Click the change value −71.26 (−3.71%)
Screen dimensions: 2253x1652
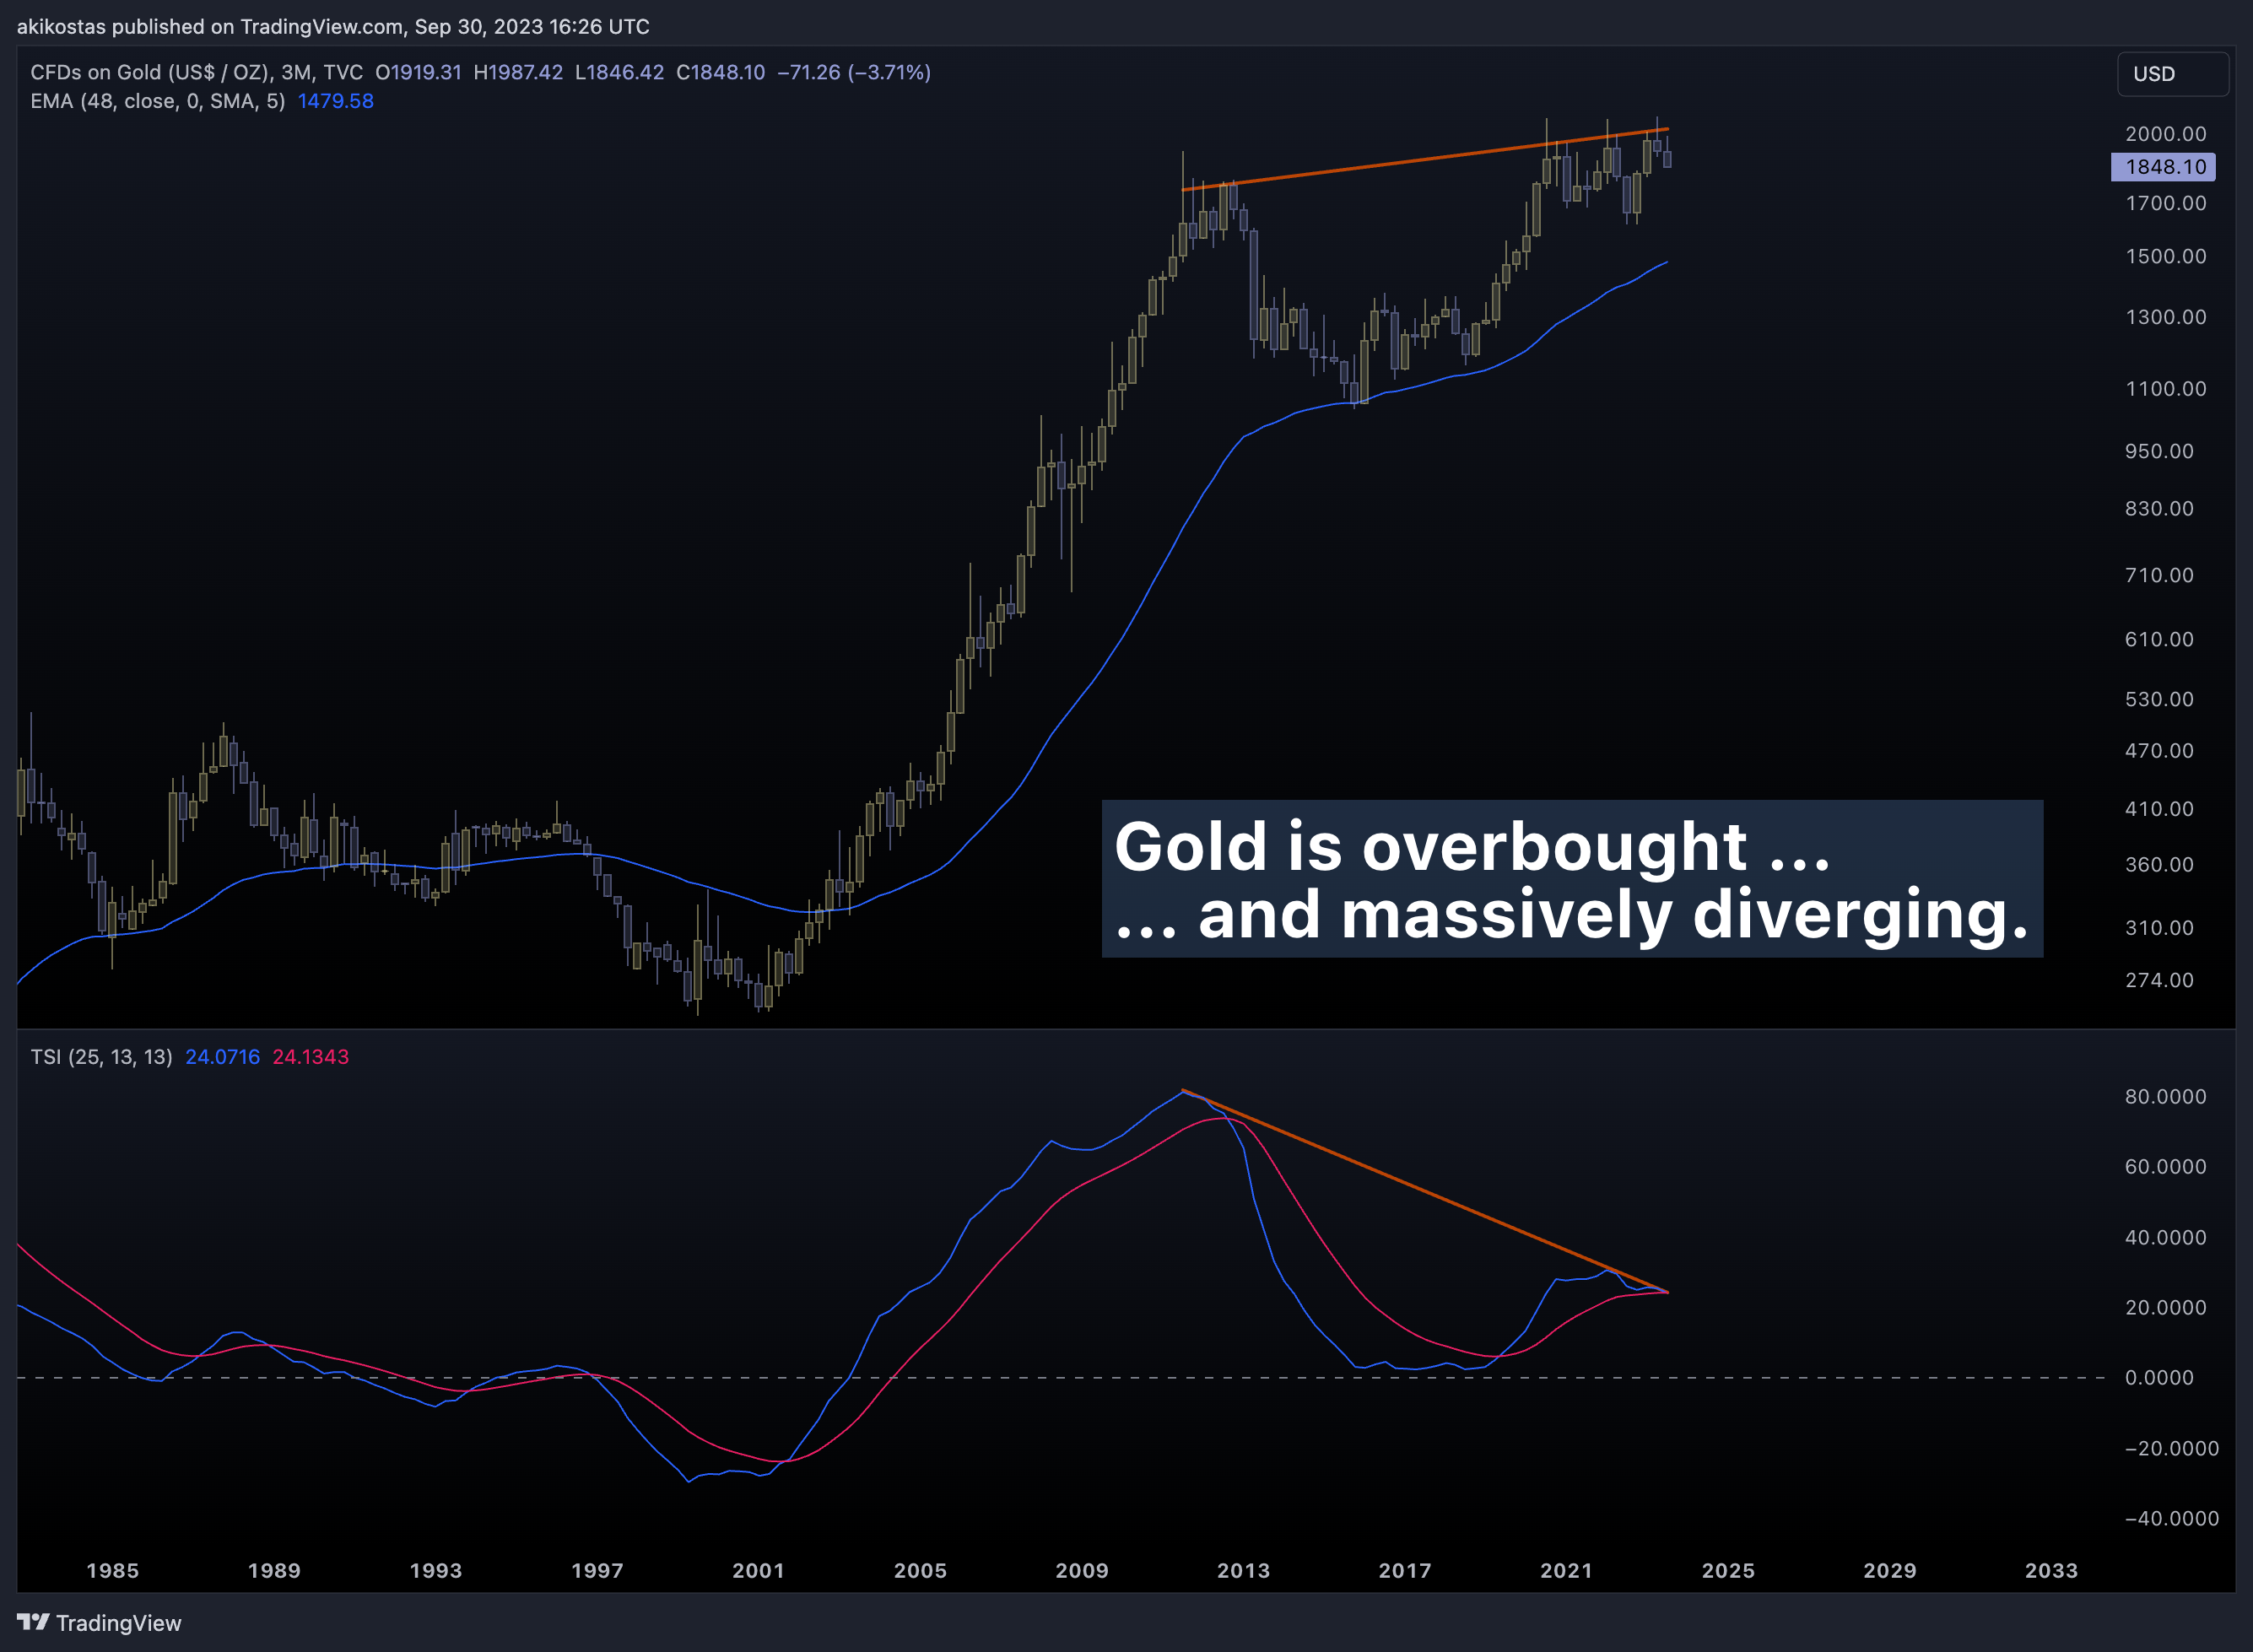pos(854,72)
